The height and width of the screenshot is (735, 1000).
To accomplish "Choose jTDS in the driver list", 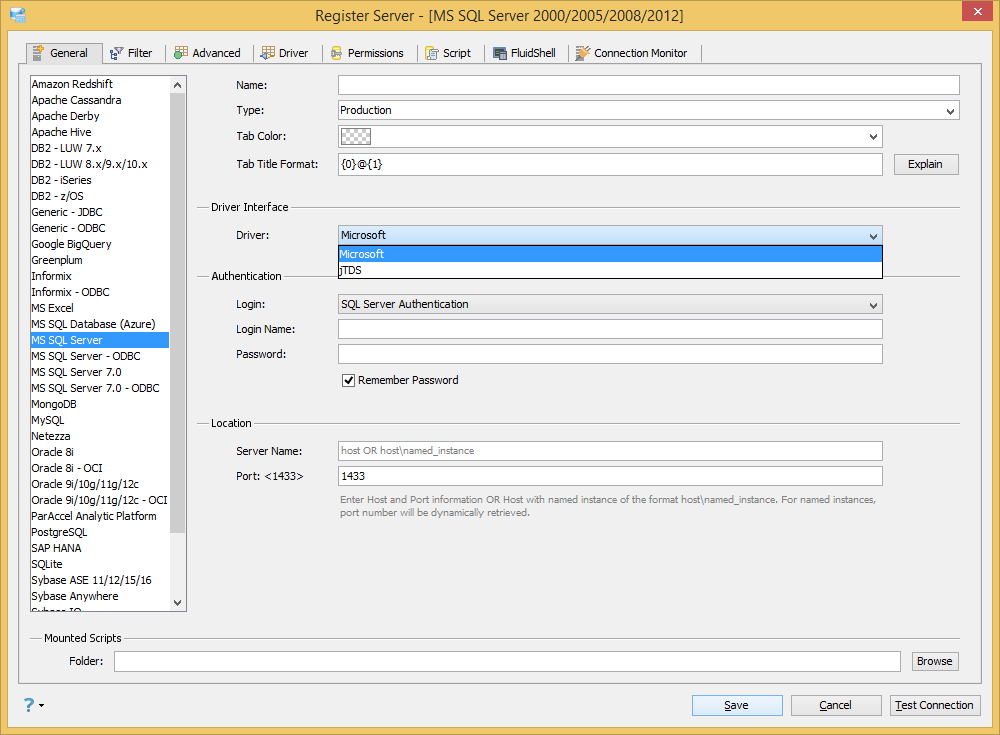I will 610,270.
